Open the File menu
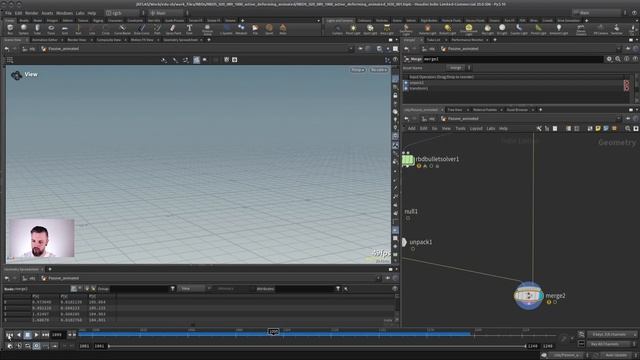Image resolution: width=640 pixels, height=360 pixels. tap(8, 13)
